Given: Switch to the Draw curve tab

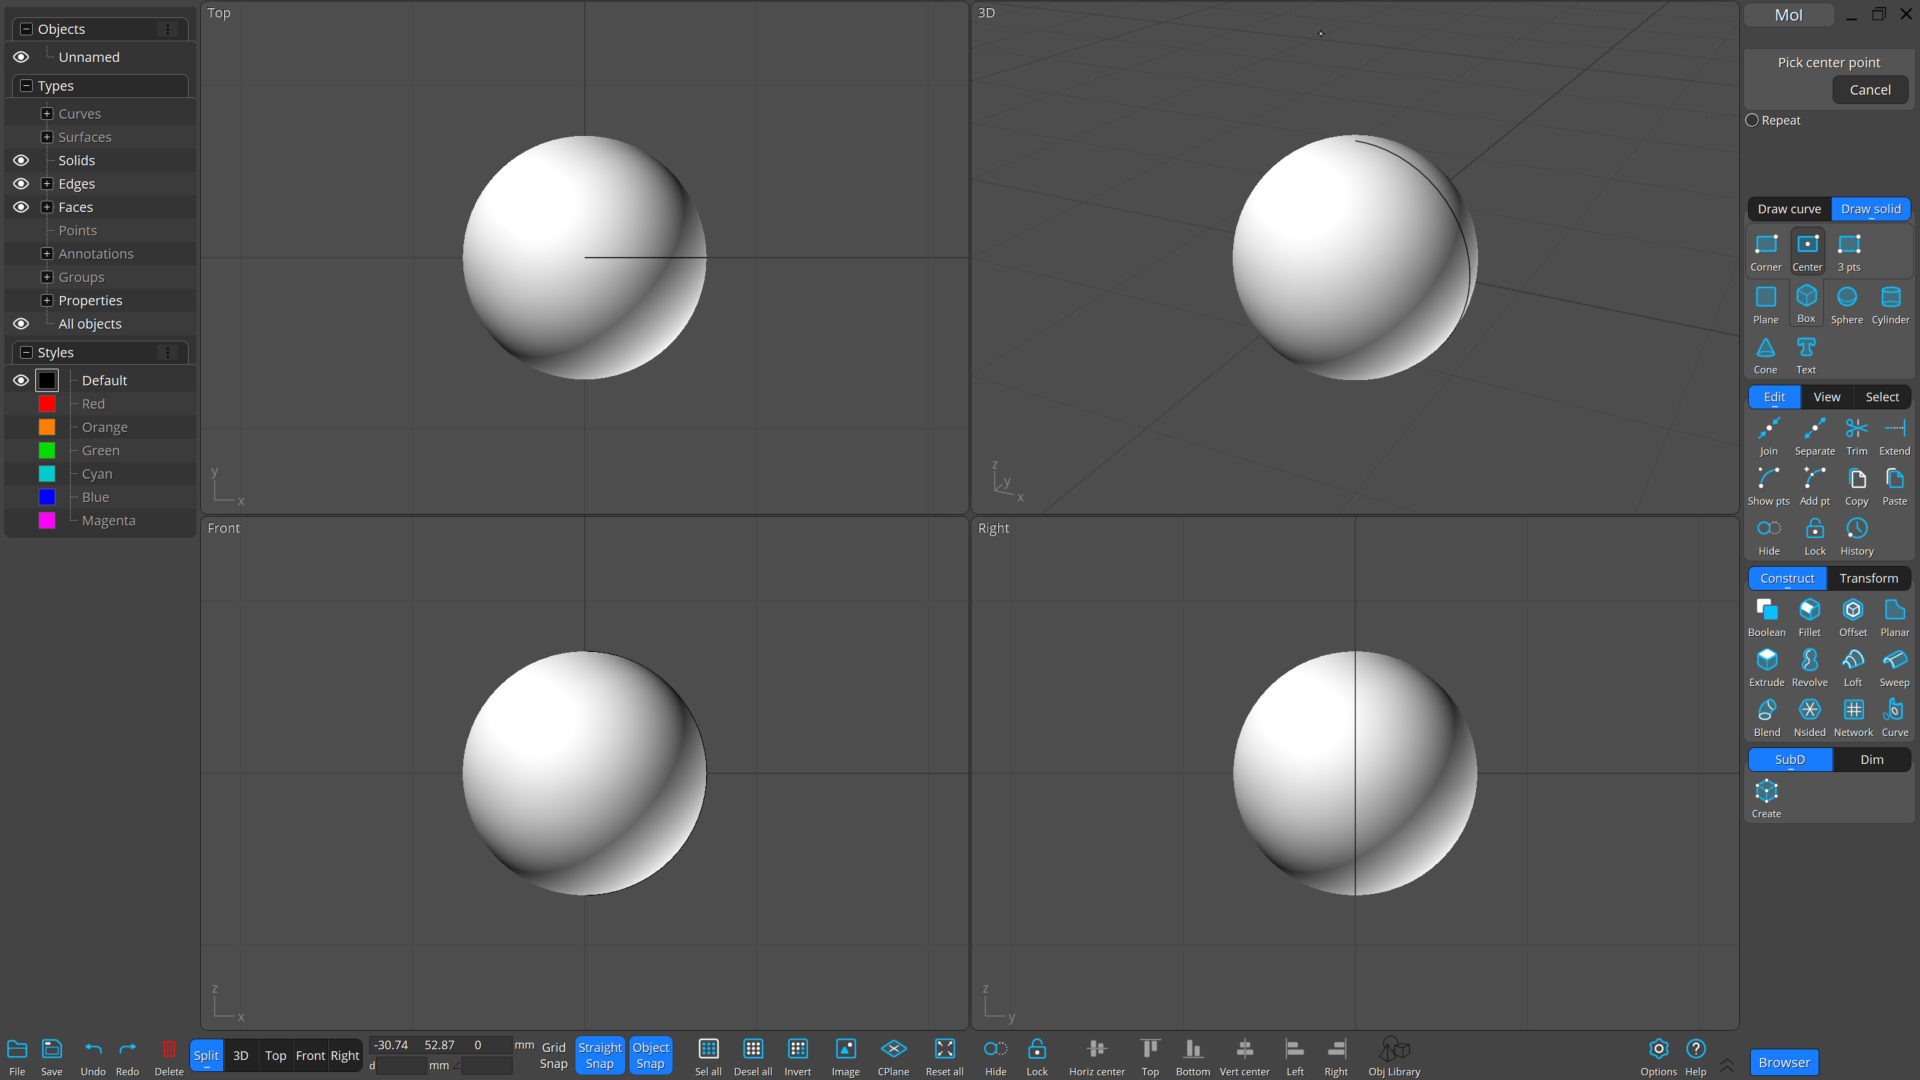Looking at the screenshot, I should pyautogui.click(x=1789, y=209).
